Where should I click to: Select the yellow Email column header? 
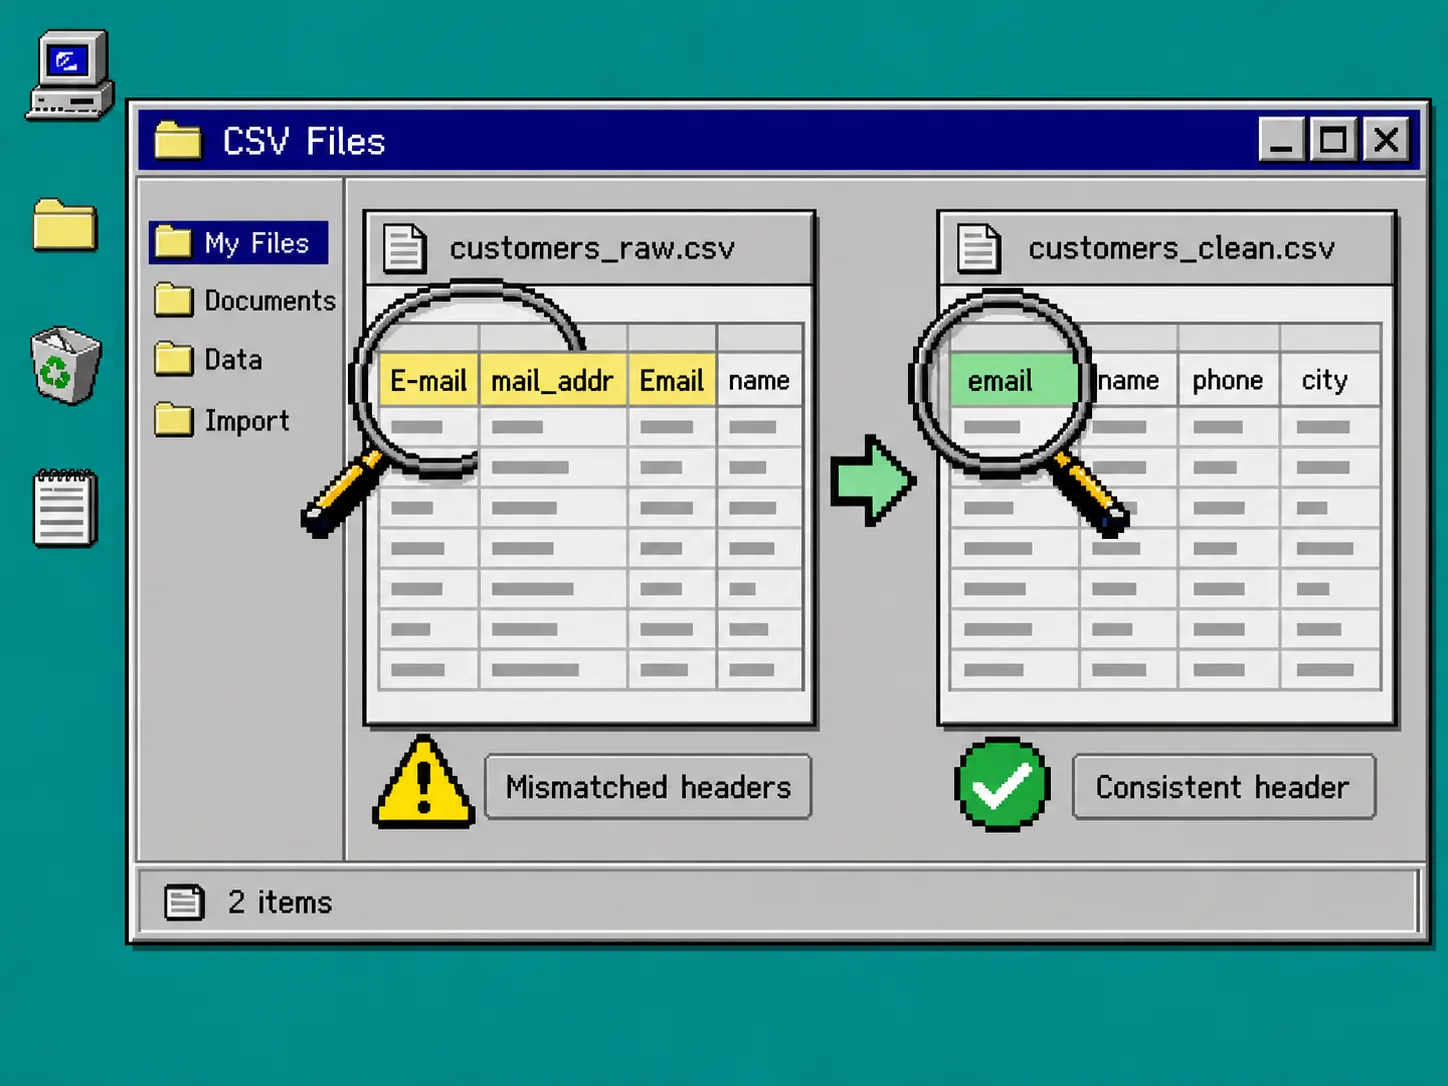pos(672,380)
